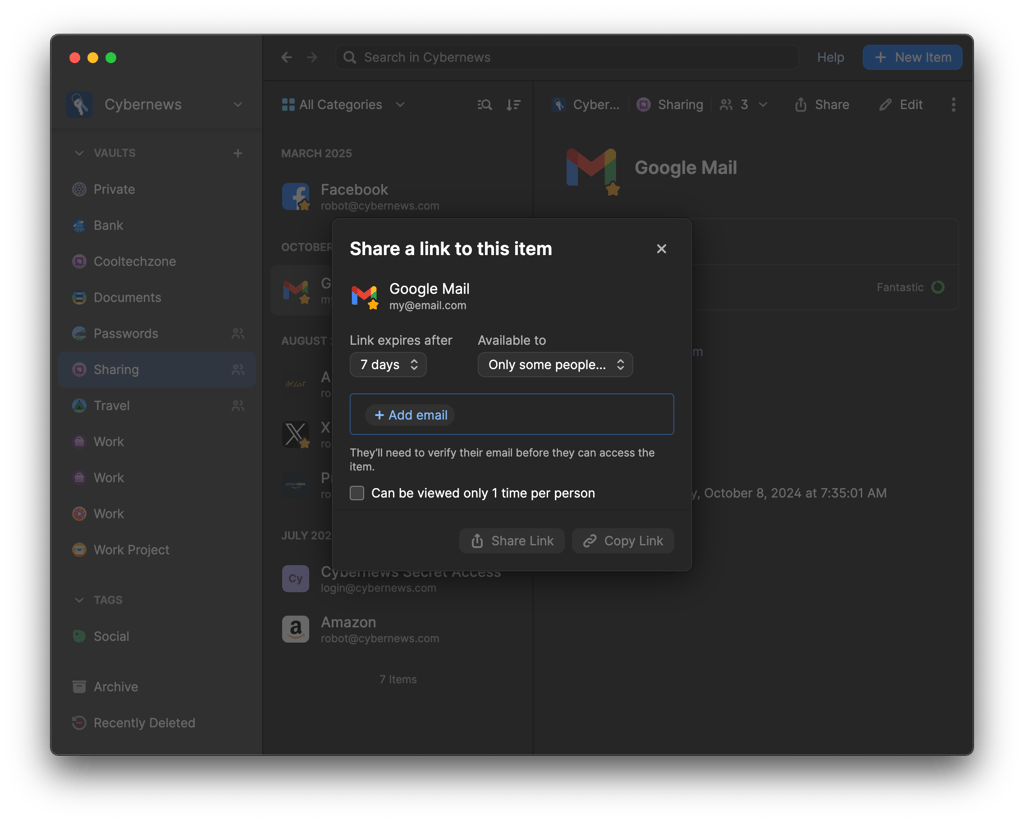1024x822 pixels.
Task: Click the Sharing vault shared people icon
Action: (238, 370)
